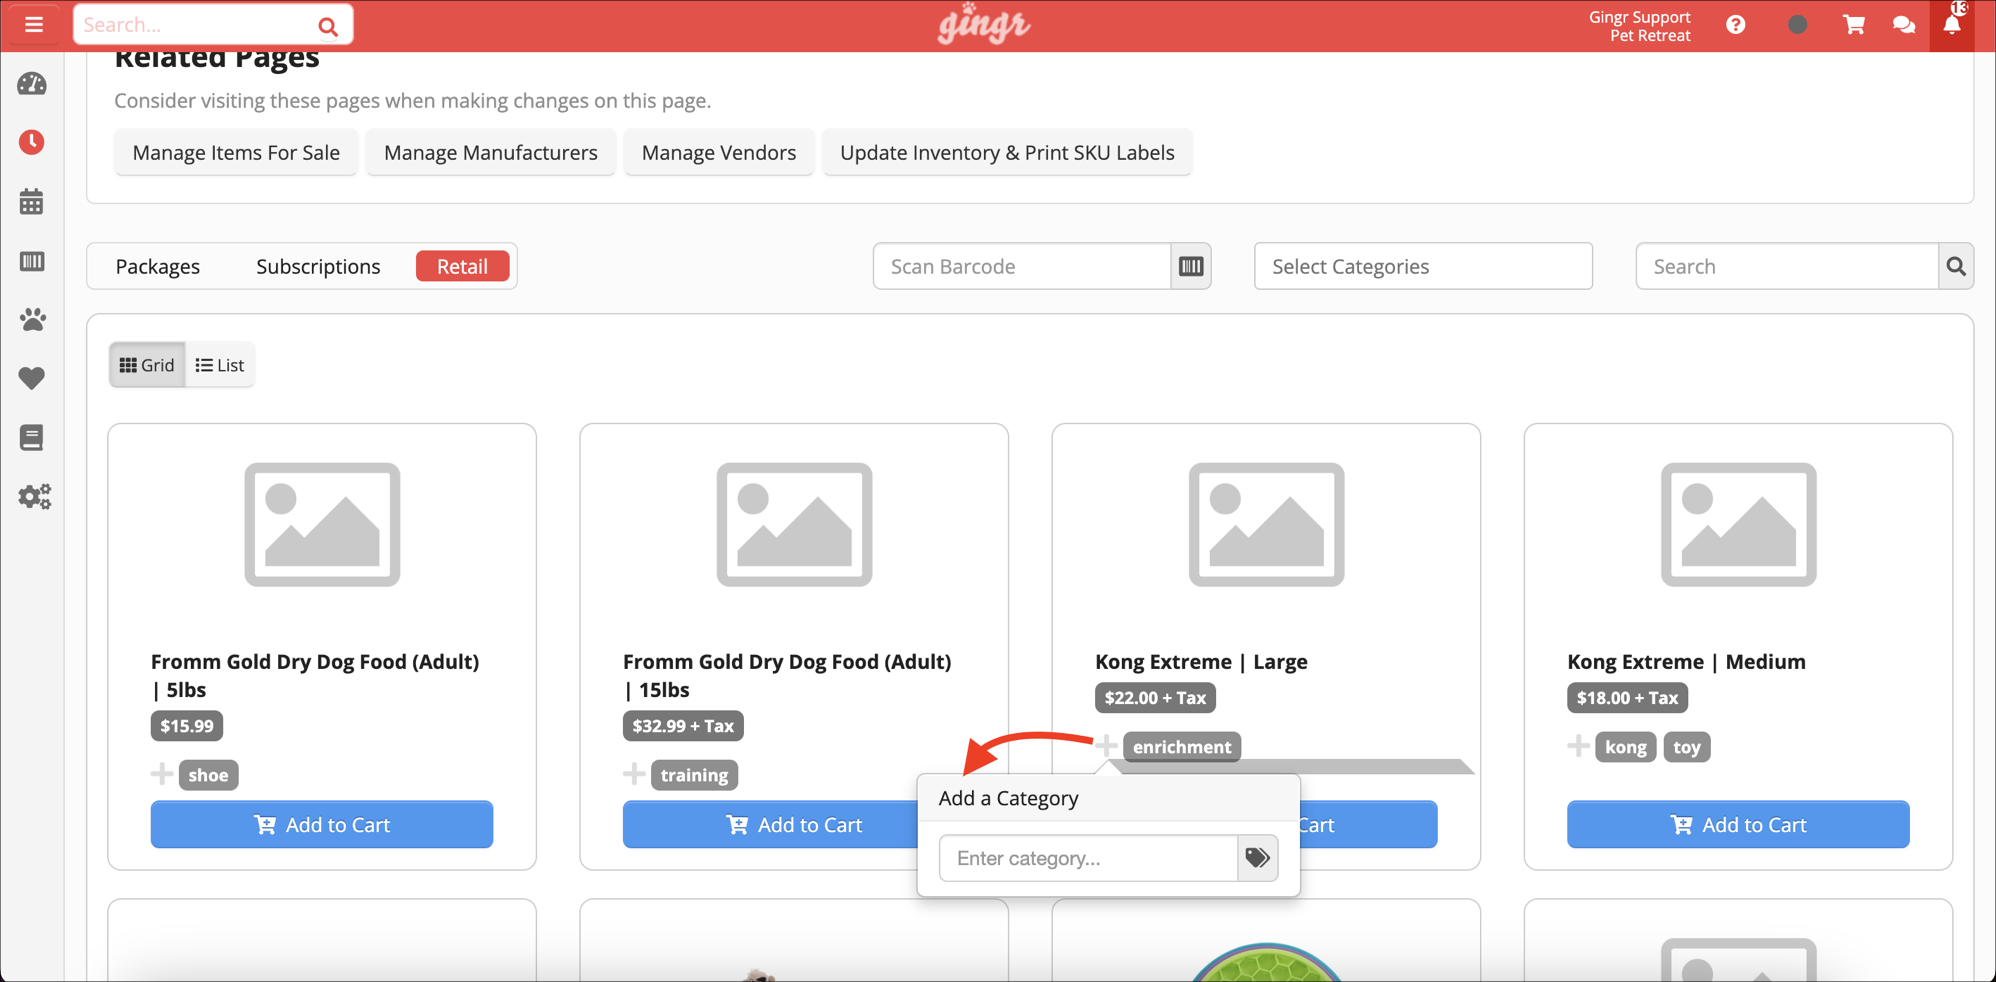Click Manage Items For Sale button
The height and width of the screenshot is (982, 1996).
[x=236, y=152]
